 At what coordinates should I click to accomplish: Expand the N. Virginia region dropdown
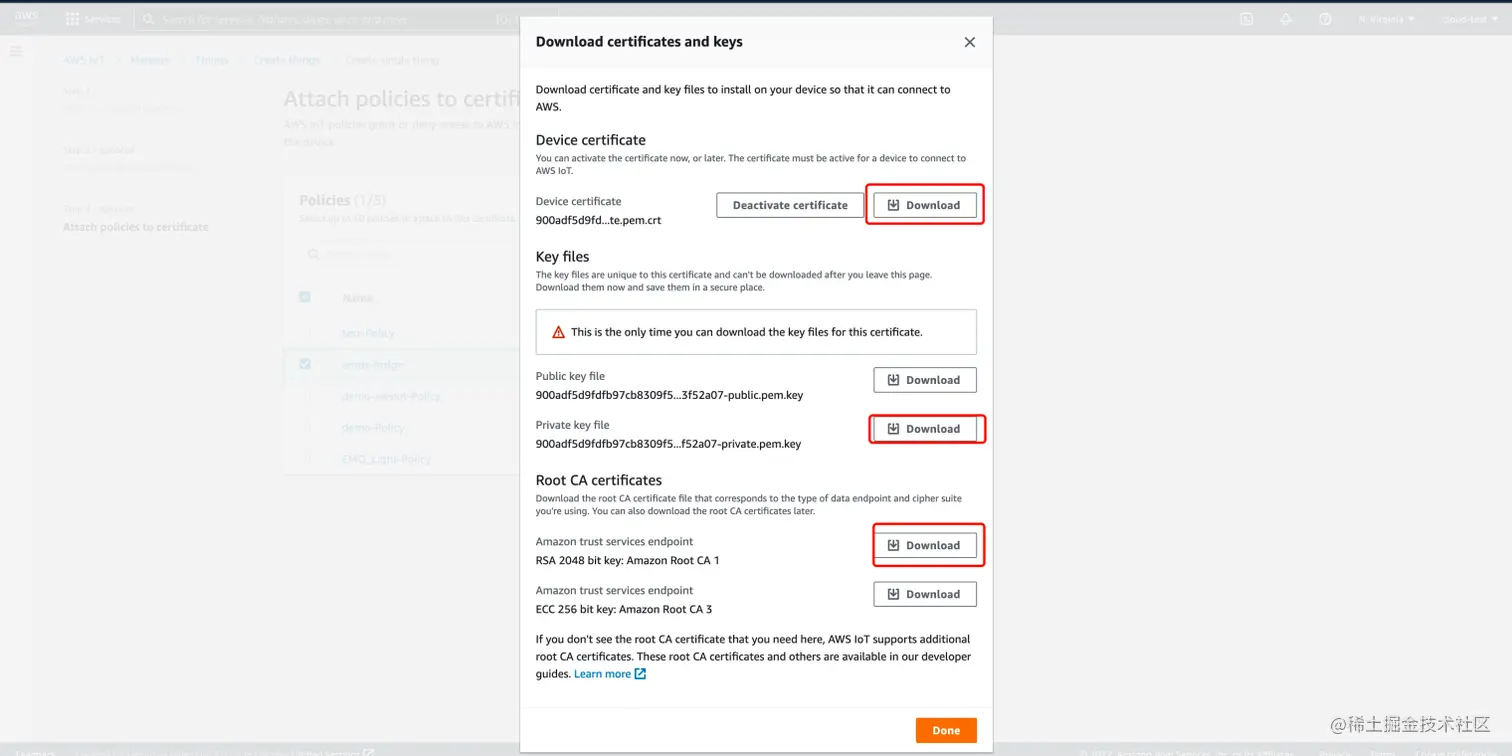[1387, 19]
